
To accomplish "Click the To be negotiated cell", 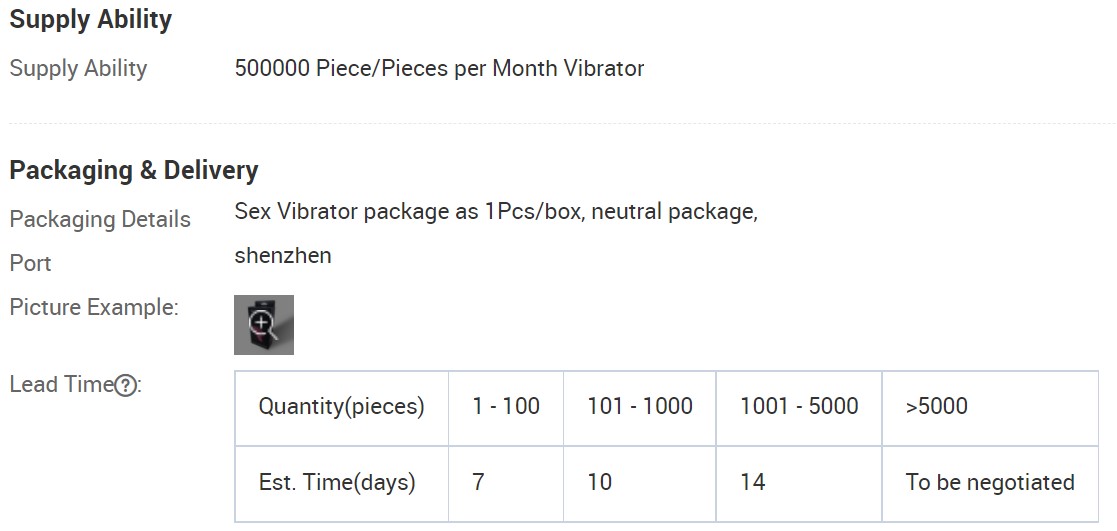I will (x=990, y=484).
